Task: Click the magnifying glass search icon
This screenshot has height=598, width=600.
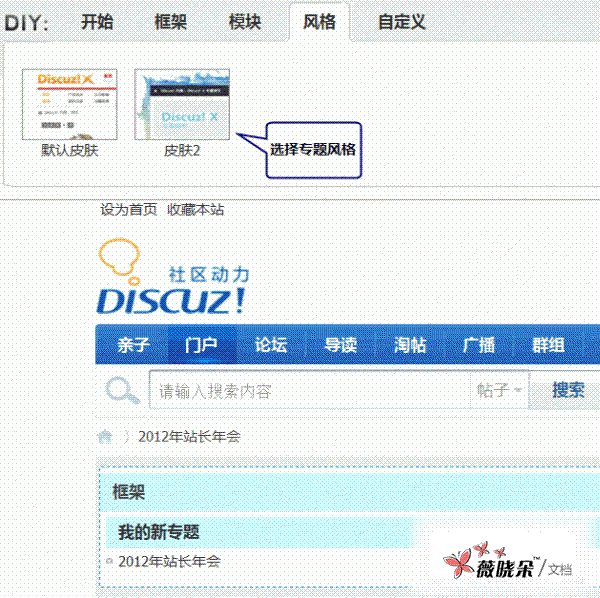Action: pos(122,390)
